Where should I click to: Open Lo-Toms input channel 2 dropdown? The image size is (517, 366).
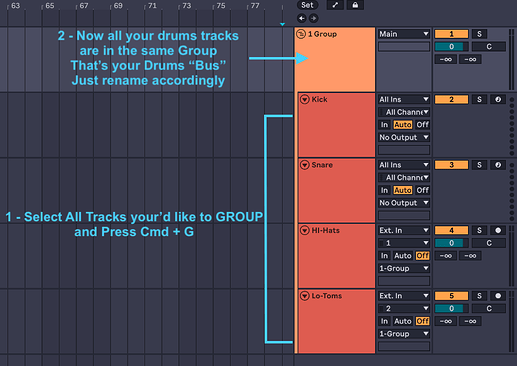(404, 308)
